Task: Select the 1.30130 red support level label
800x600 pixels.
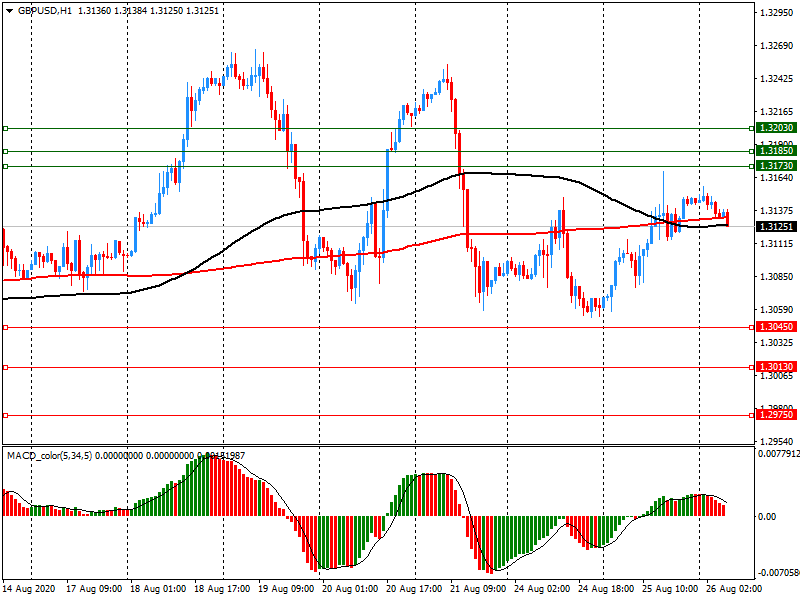Action: (x=776, y=367)
